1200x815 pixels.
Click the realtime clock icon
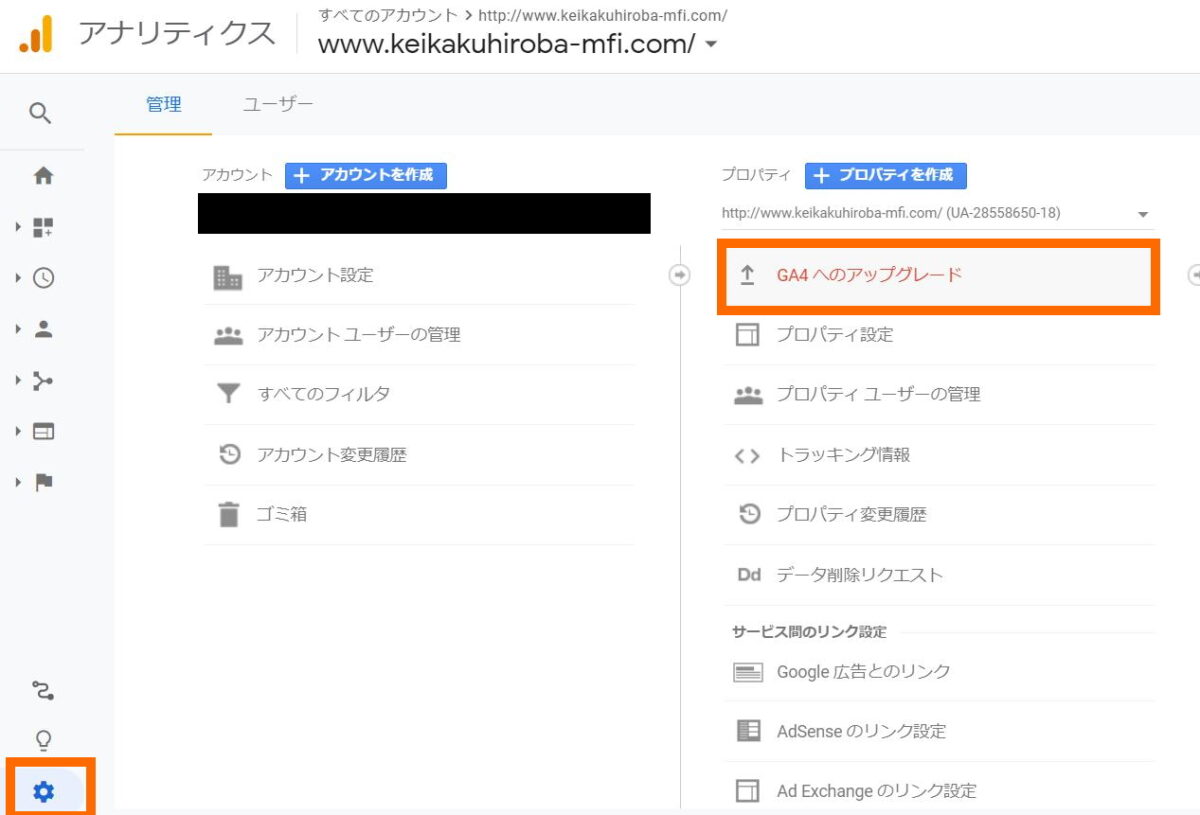point(43,279)
